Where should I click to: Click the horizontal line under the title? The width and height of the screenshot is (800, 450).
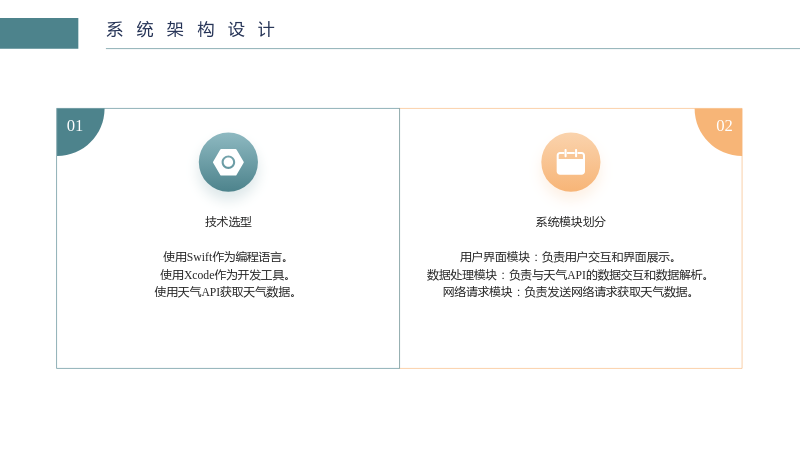453,48
